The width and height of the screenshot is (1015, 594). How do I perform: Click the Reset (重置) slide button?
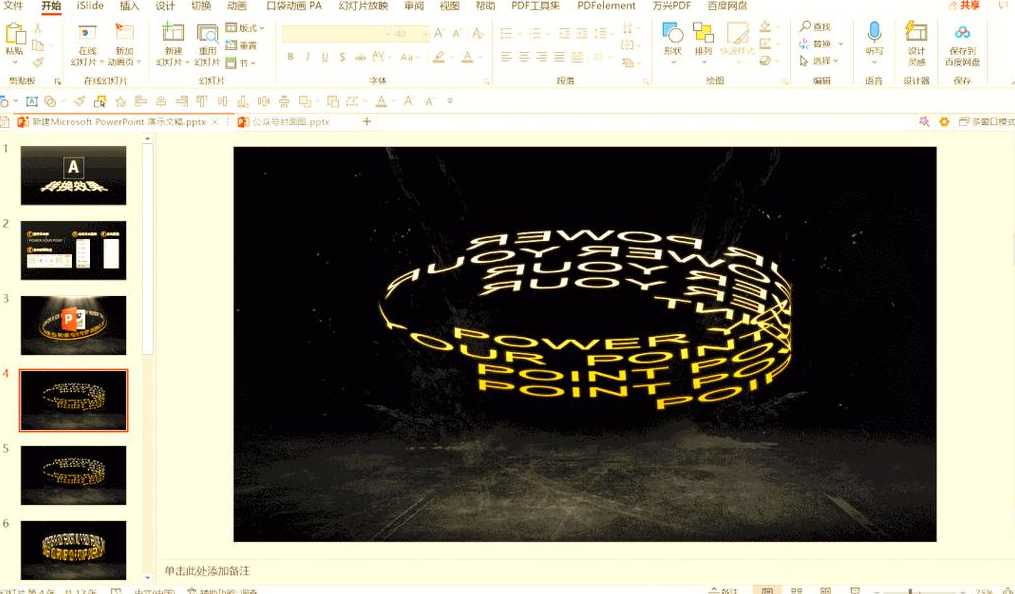(x=241, y=45)
